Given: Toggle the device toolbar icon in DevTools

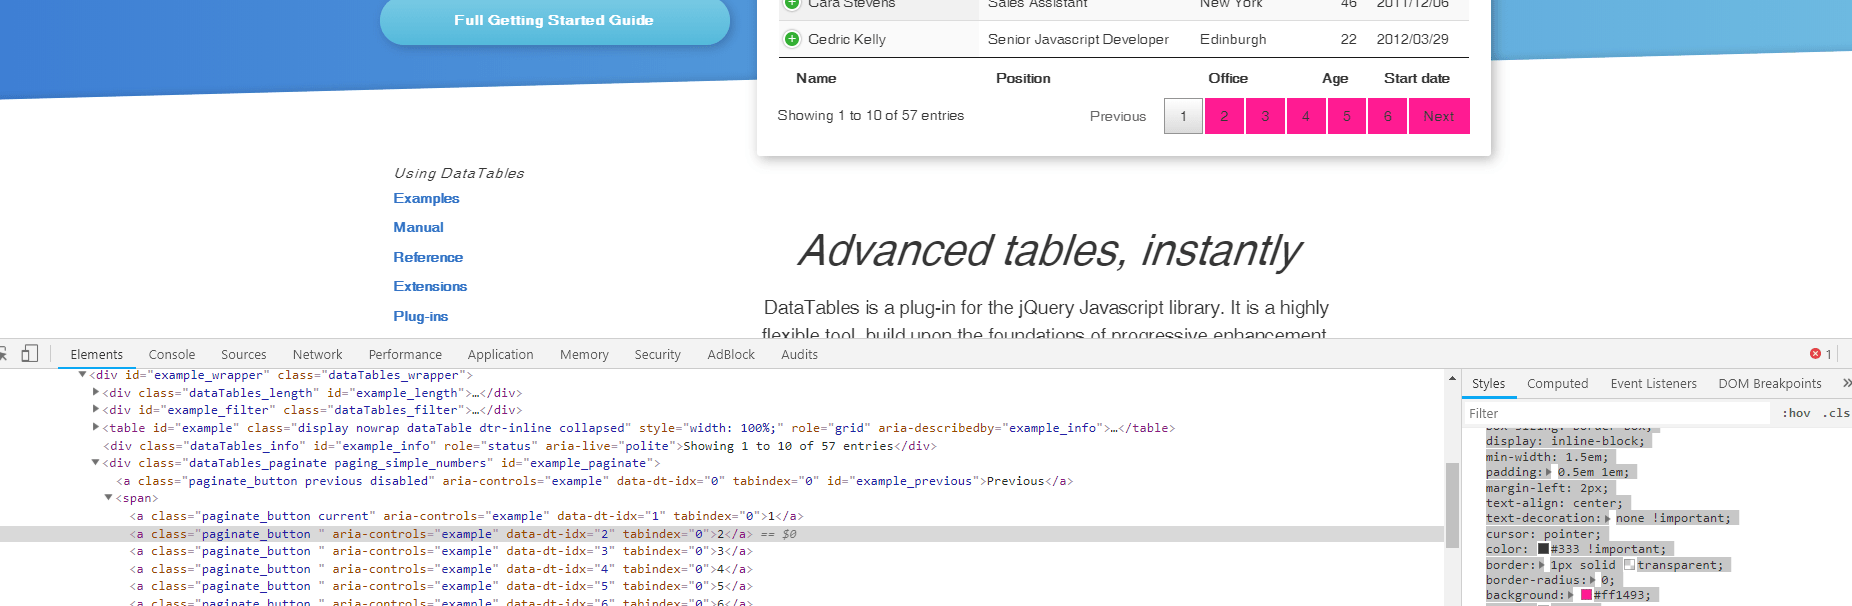Looking at the screenshot, I should (x=30, y=353).
